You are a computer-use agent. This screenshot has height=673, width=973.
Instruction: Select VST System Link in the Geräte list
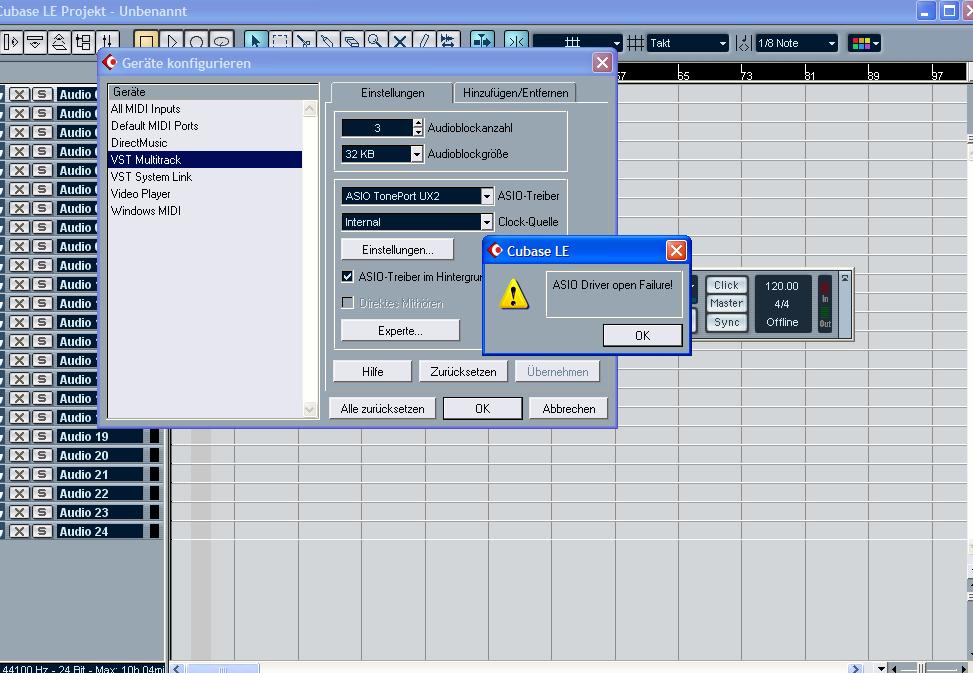[x=205, y=177]
